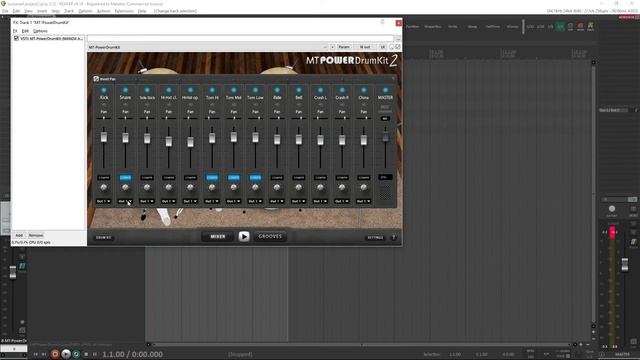Switch to the GROOVES view

[x=270, y=236]
